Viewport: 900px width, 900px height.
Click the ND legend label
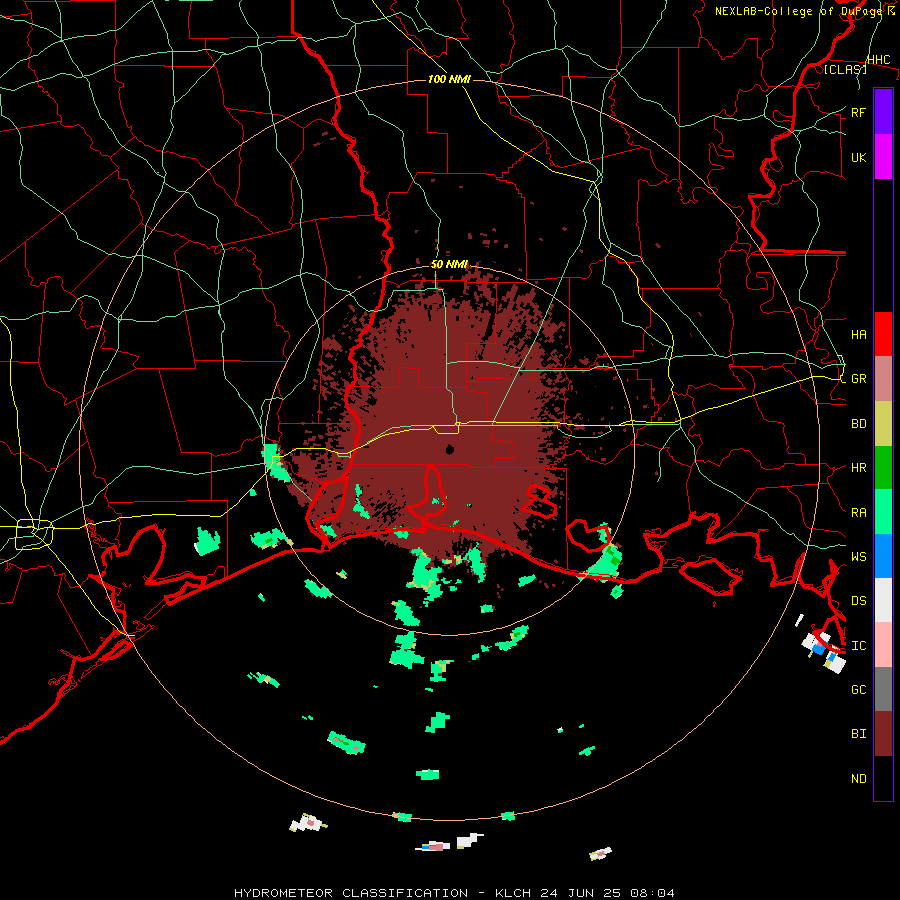[858, 778]
